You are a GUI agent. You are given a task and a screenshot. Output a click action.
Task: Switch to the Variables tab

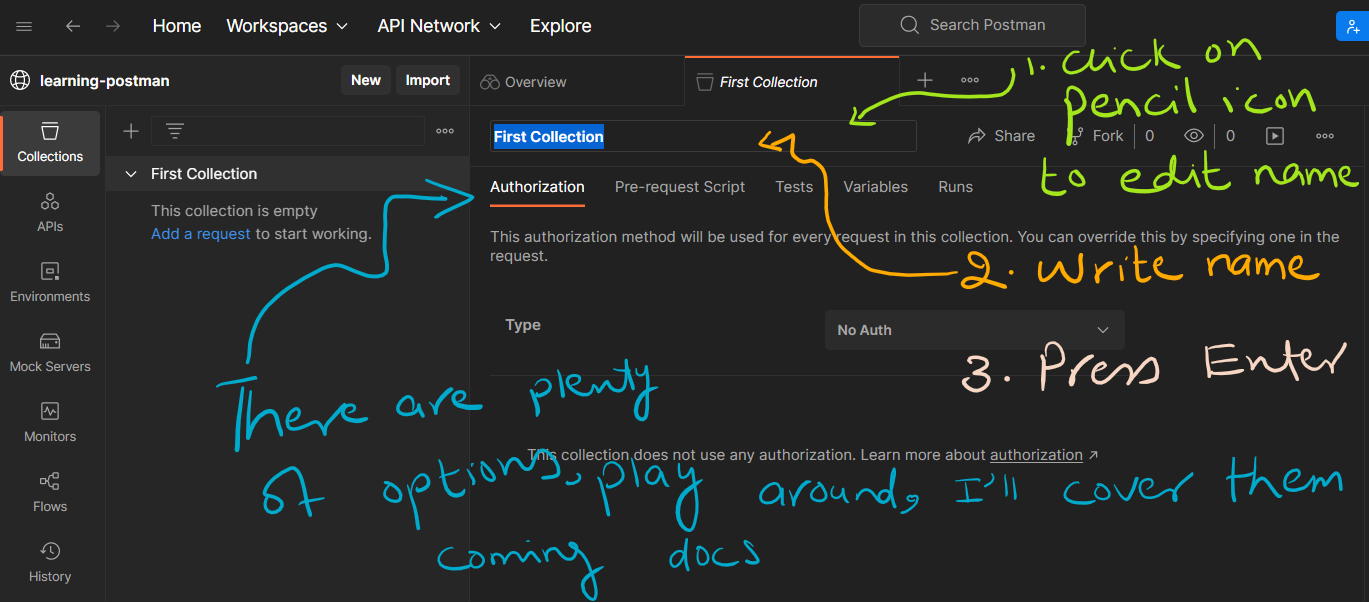click(x=875, y=187)
